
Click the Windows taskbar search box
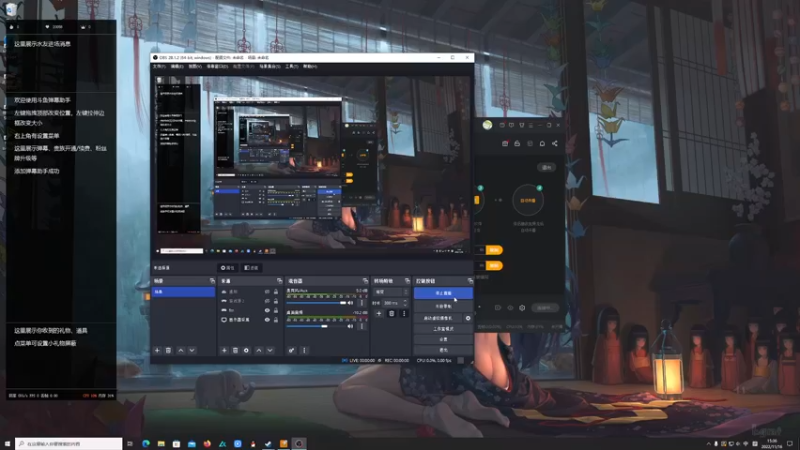click(69, 444)
